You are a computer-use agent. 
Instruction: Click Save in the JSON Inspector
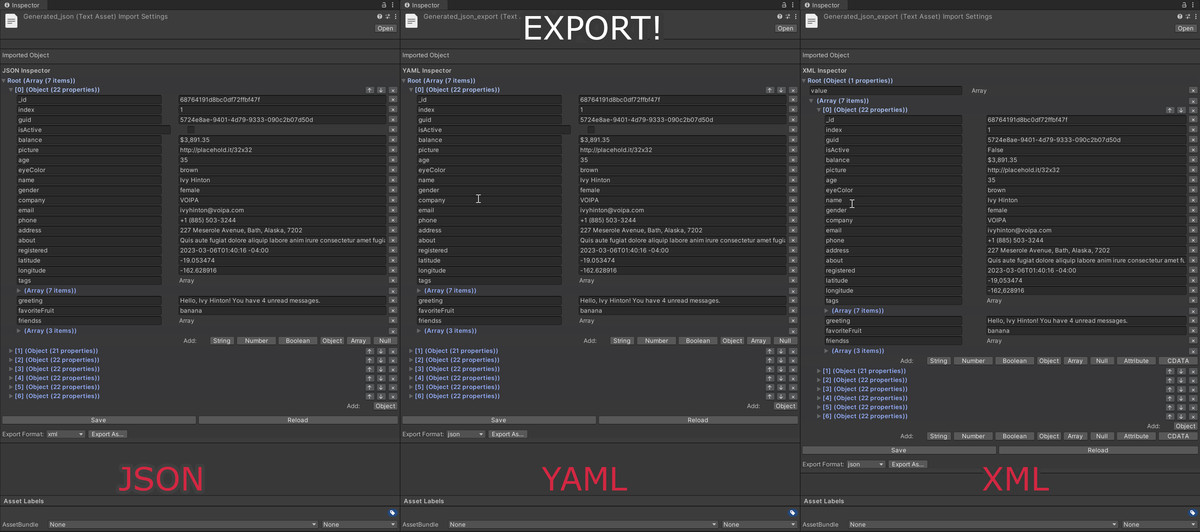pos(99,420)
